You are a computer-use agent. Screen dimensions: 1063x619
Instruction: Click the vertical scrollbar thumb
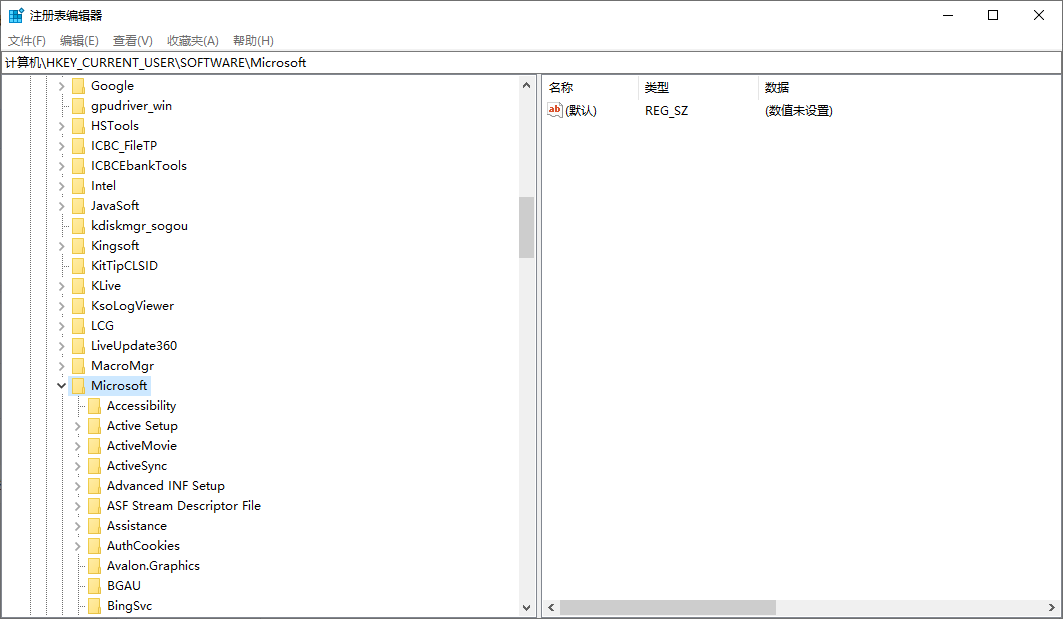526,228
